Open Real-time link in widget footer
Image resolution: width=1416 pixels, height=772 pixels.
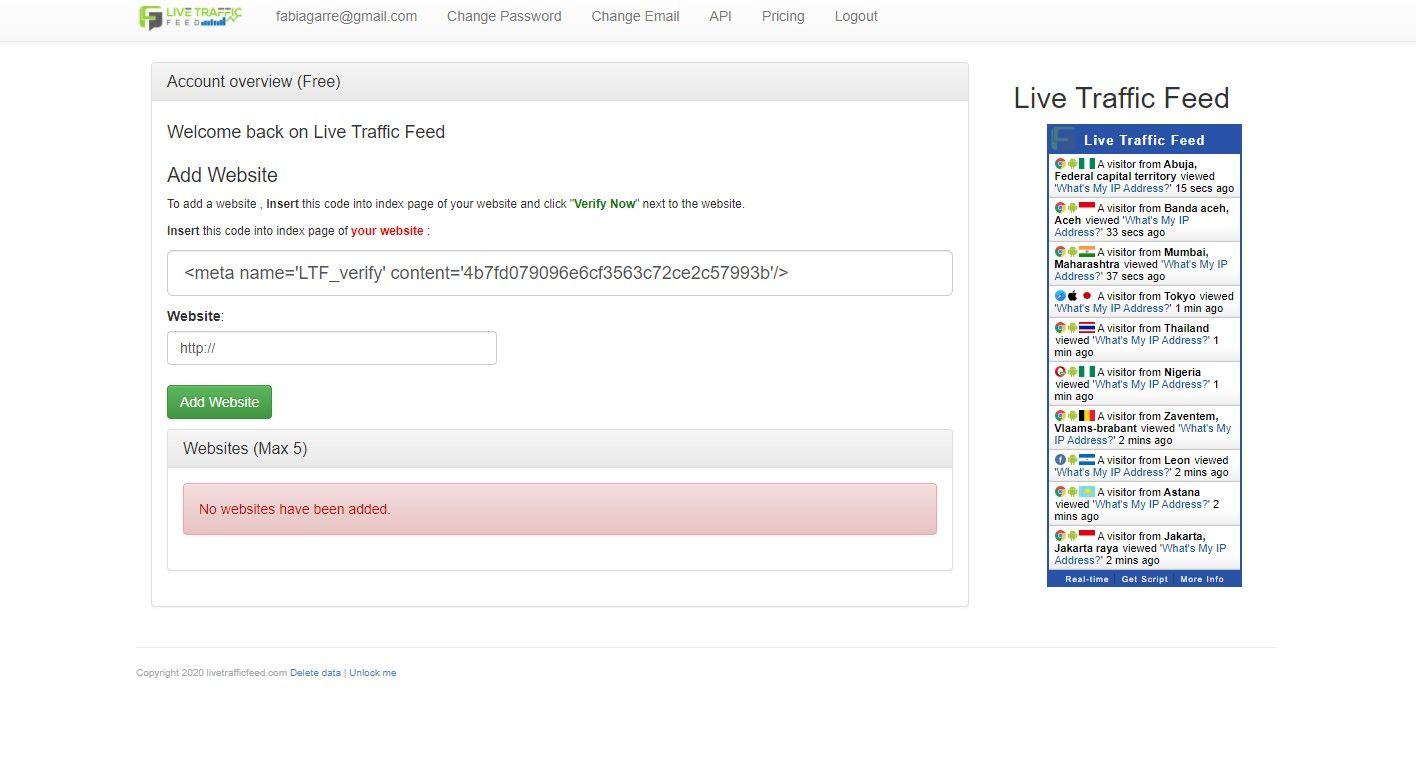click(1087, 579)
